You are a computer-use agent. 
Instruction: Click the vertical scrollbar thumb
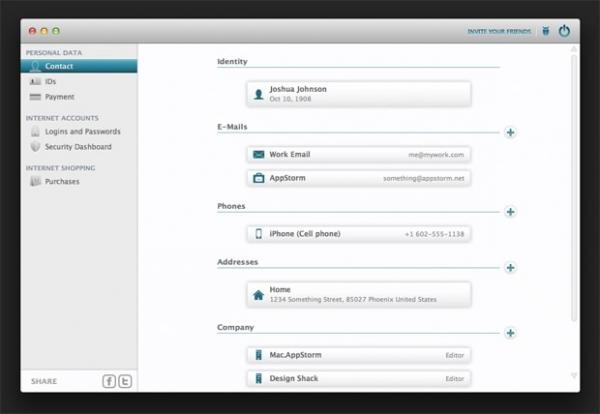coord(574,188)
